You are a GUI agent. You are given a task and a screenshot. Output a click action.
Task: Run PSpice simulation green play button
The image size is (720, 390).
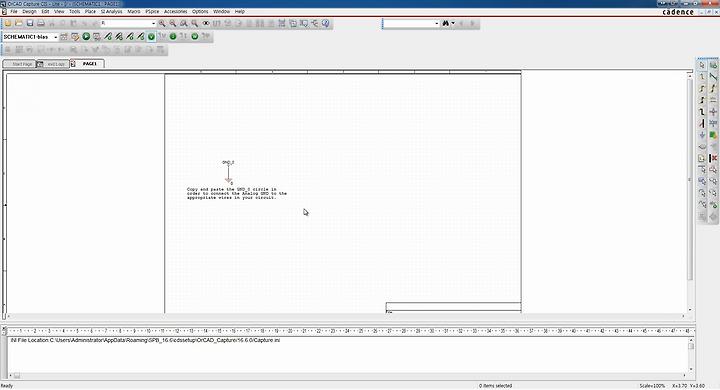pyautogui.click(x=86, y=36)
